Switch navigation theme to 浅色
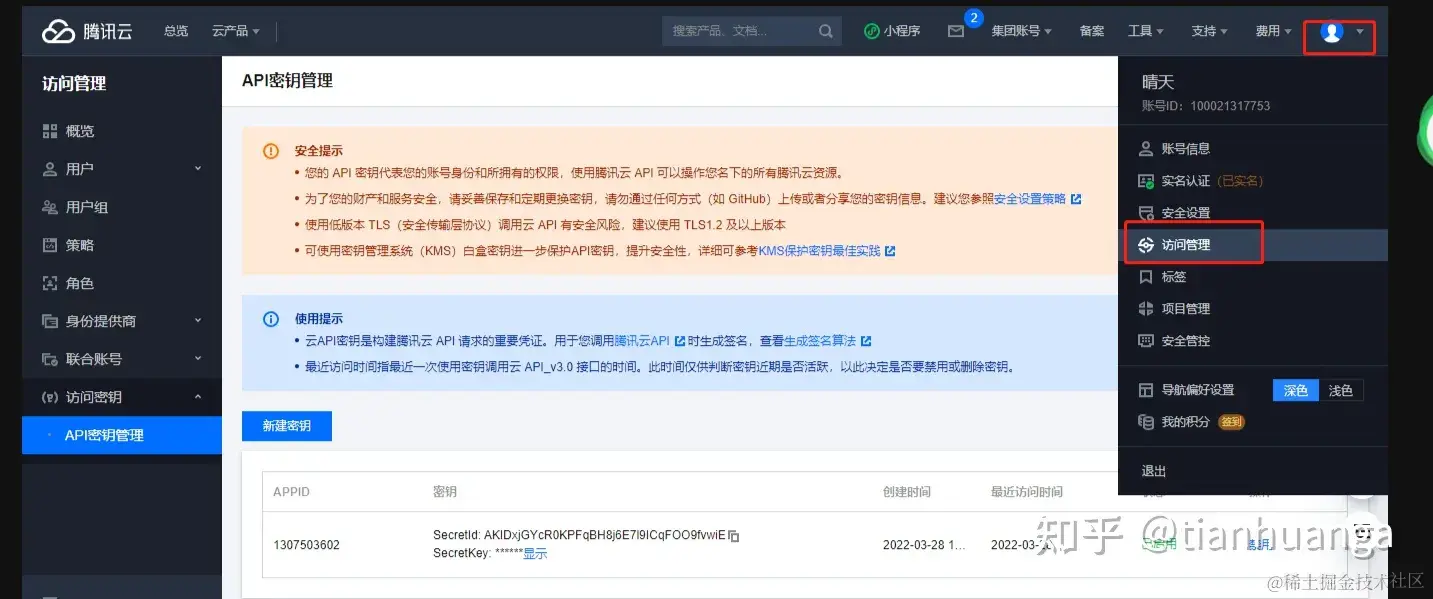 tap(1341, 390)
